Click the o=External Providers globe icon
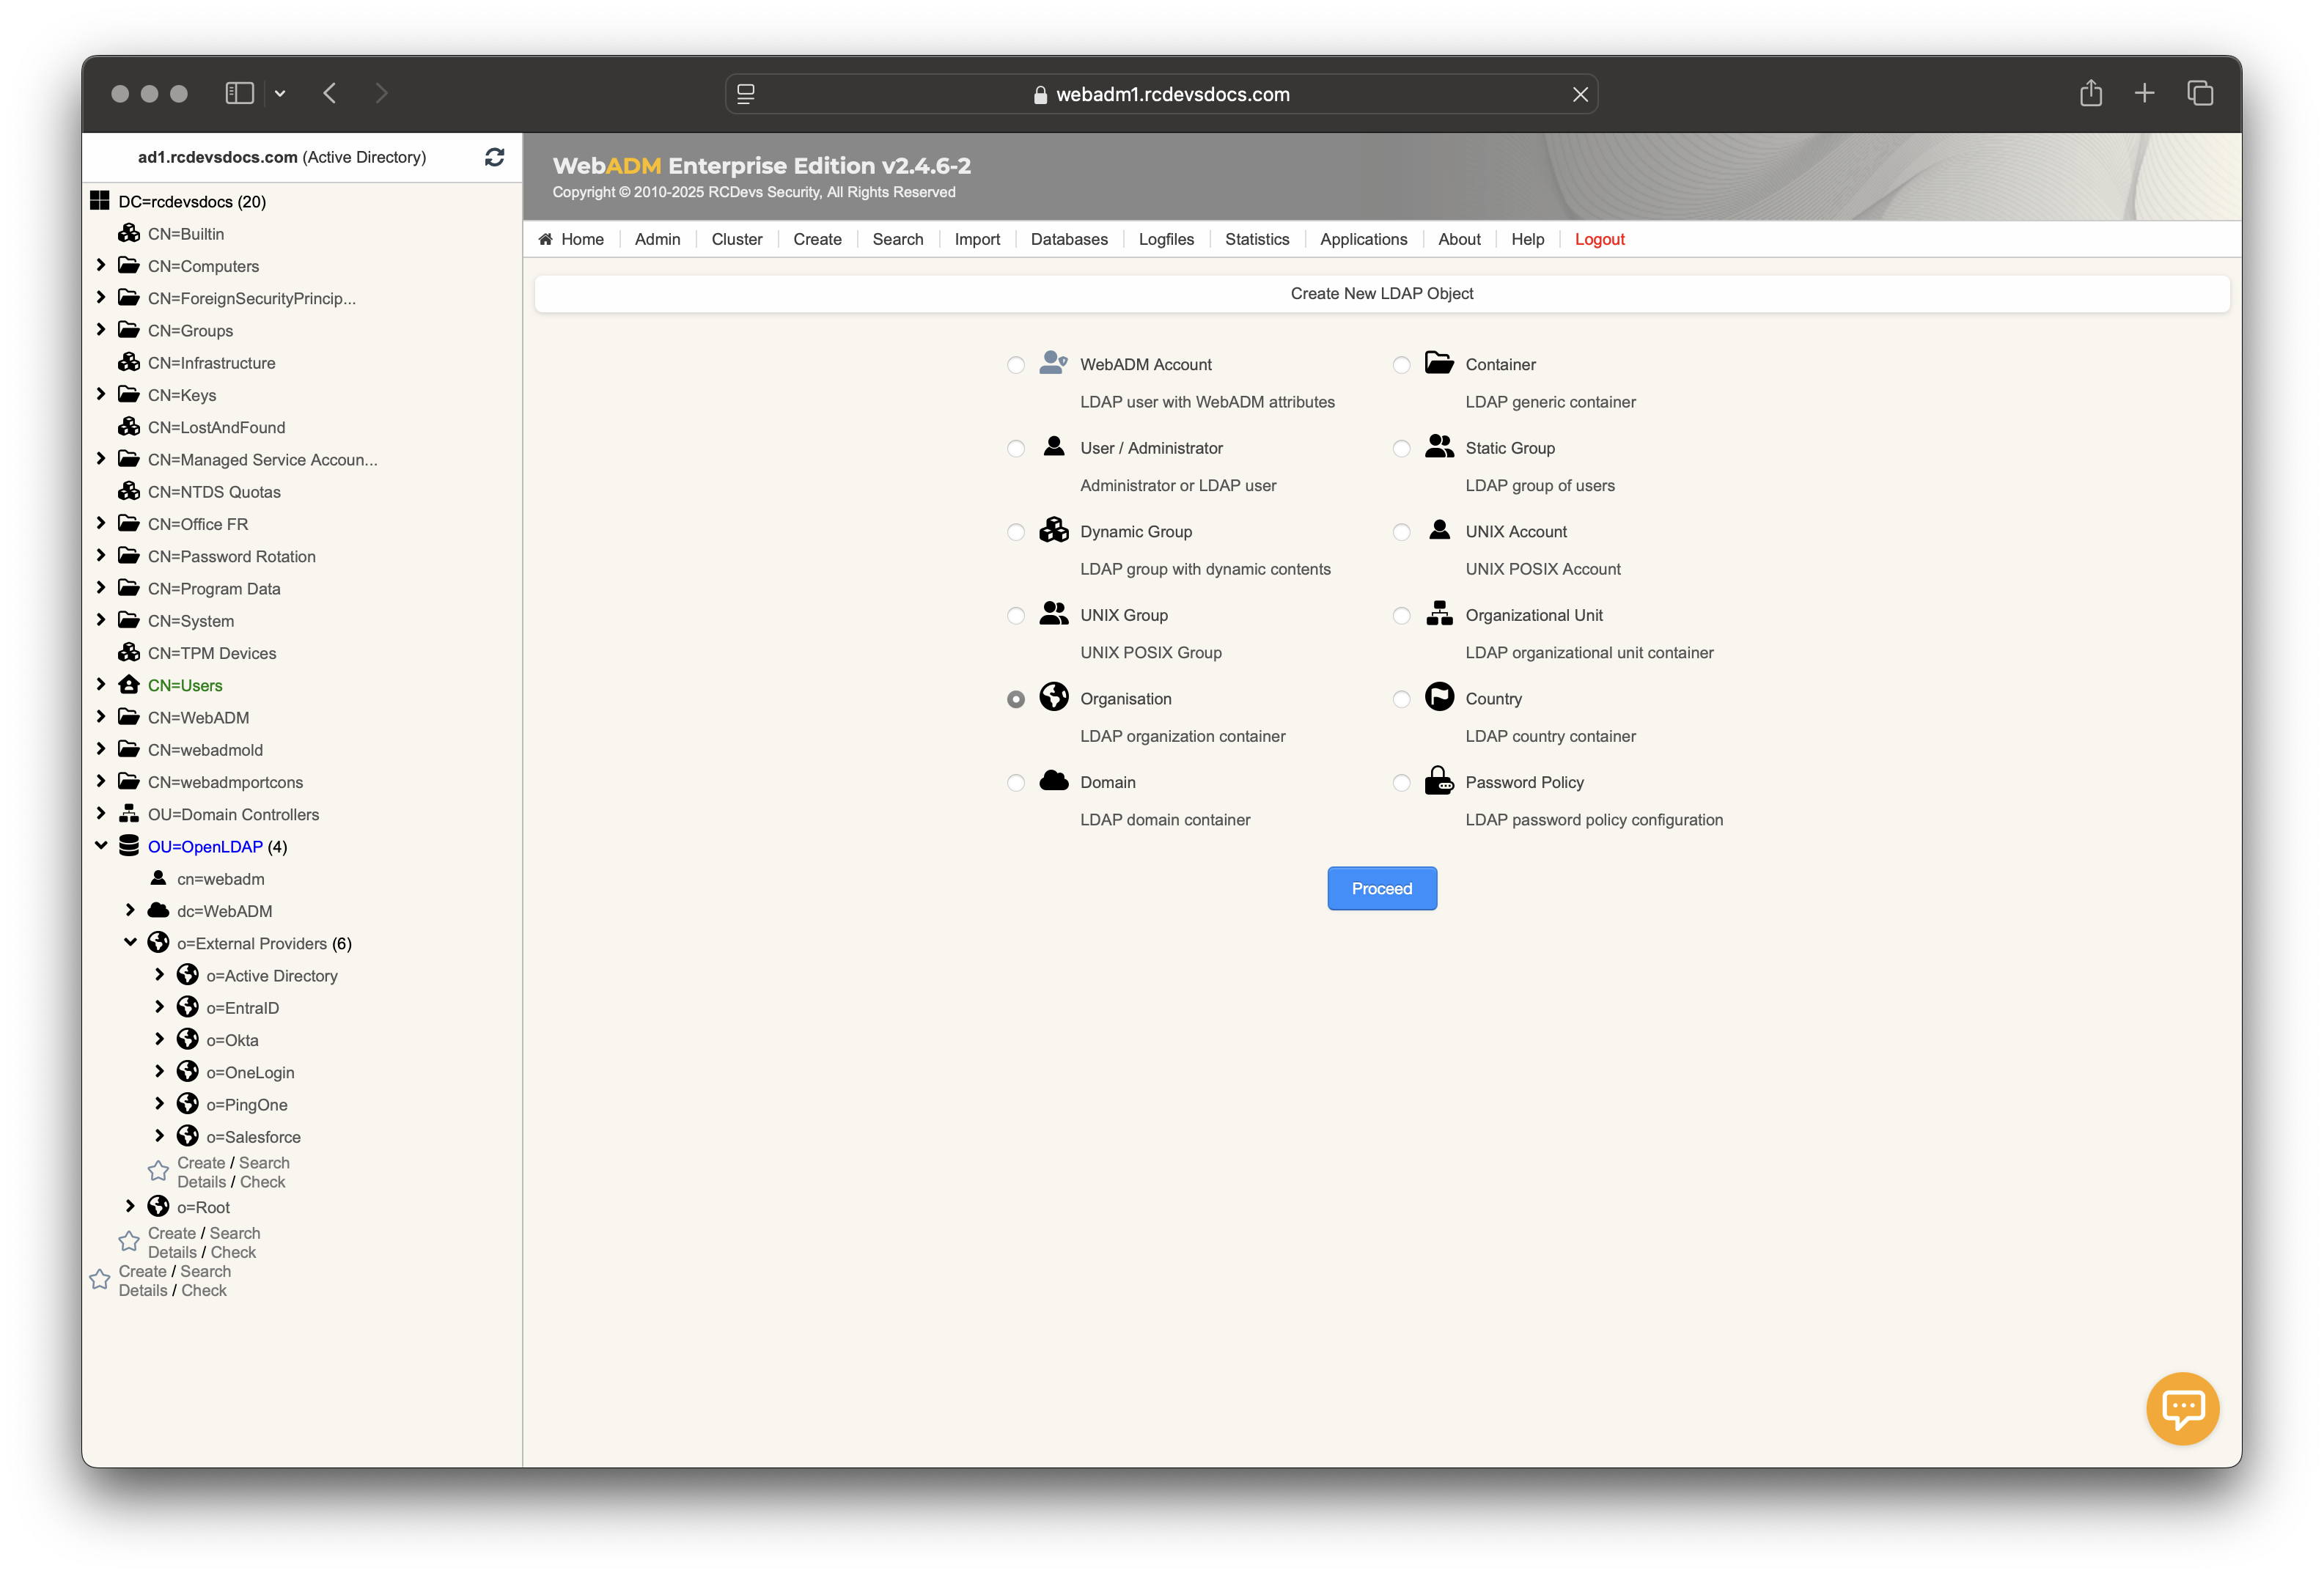This screenshot has width=2324, height=1576. tap(158, 942)
